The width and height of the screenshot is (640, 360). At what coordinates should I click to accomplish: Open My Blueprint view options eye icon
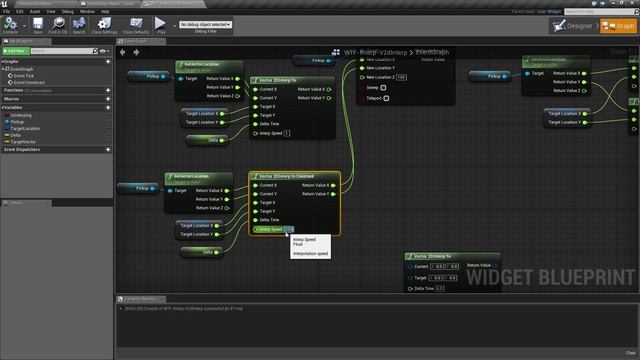click(104, 51)
